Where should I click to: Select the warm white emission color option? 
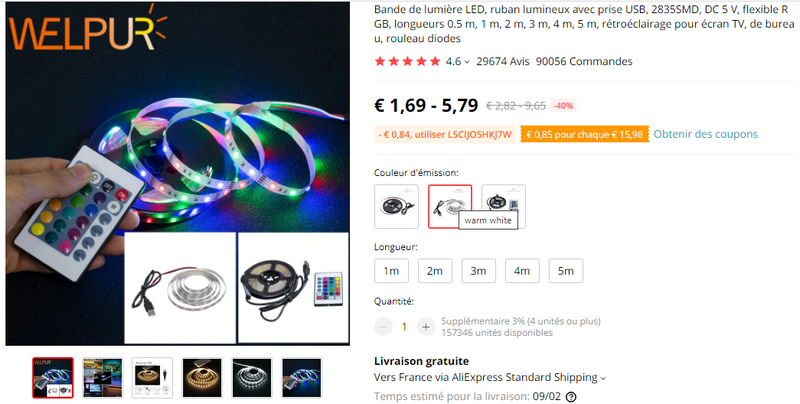tap(450, 207)
